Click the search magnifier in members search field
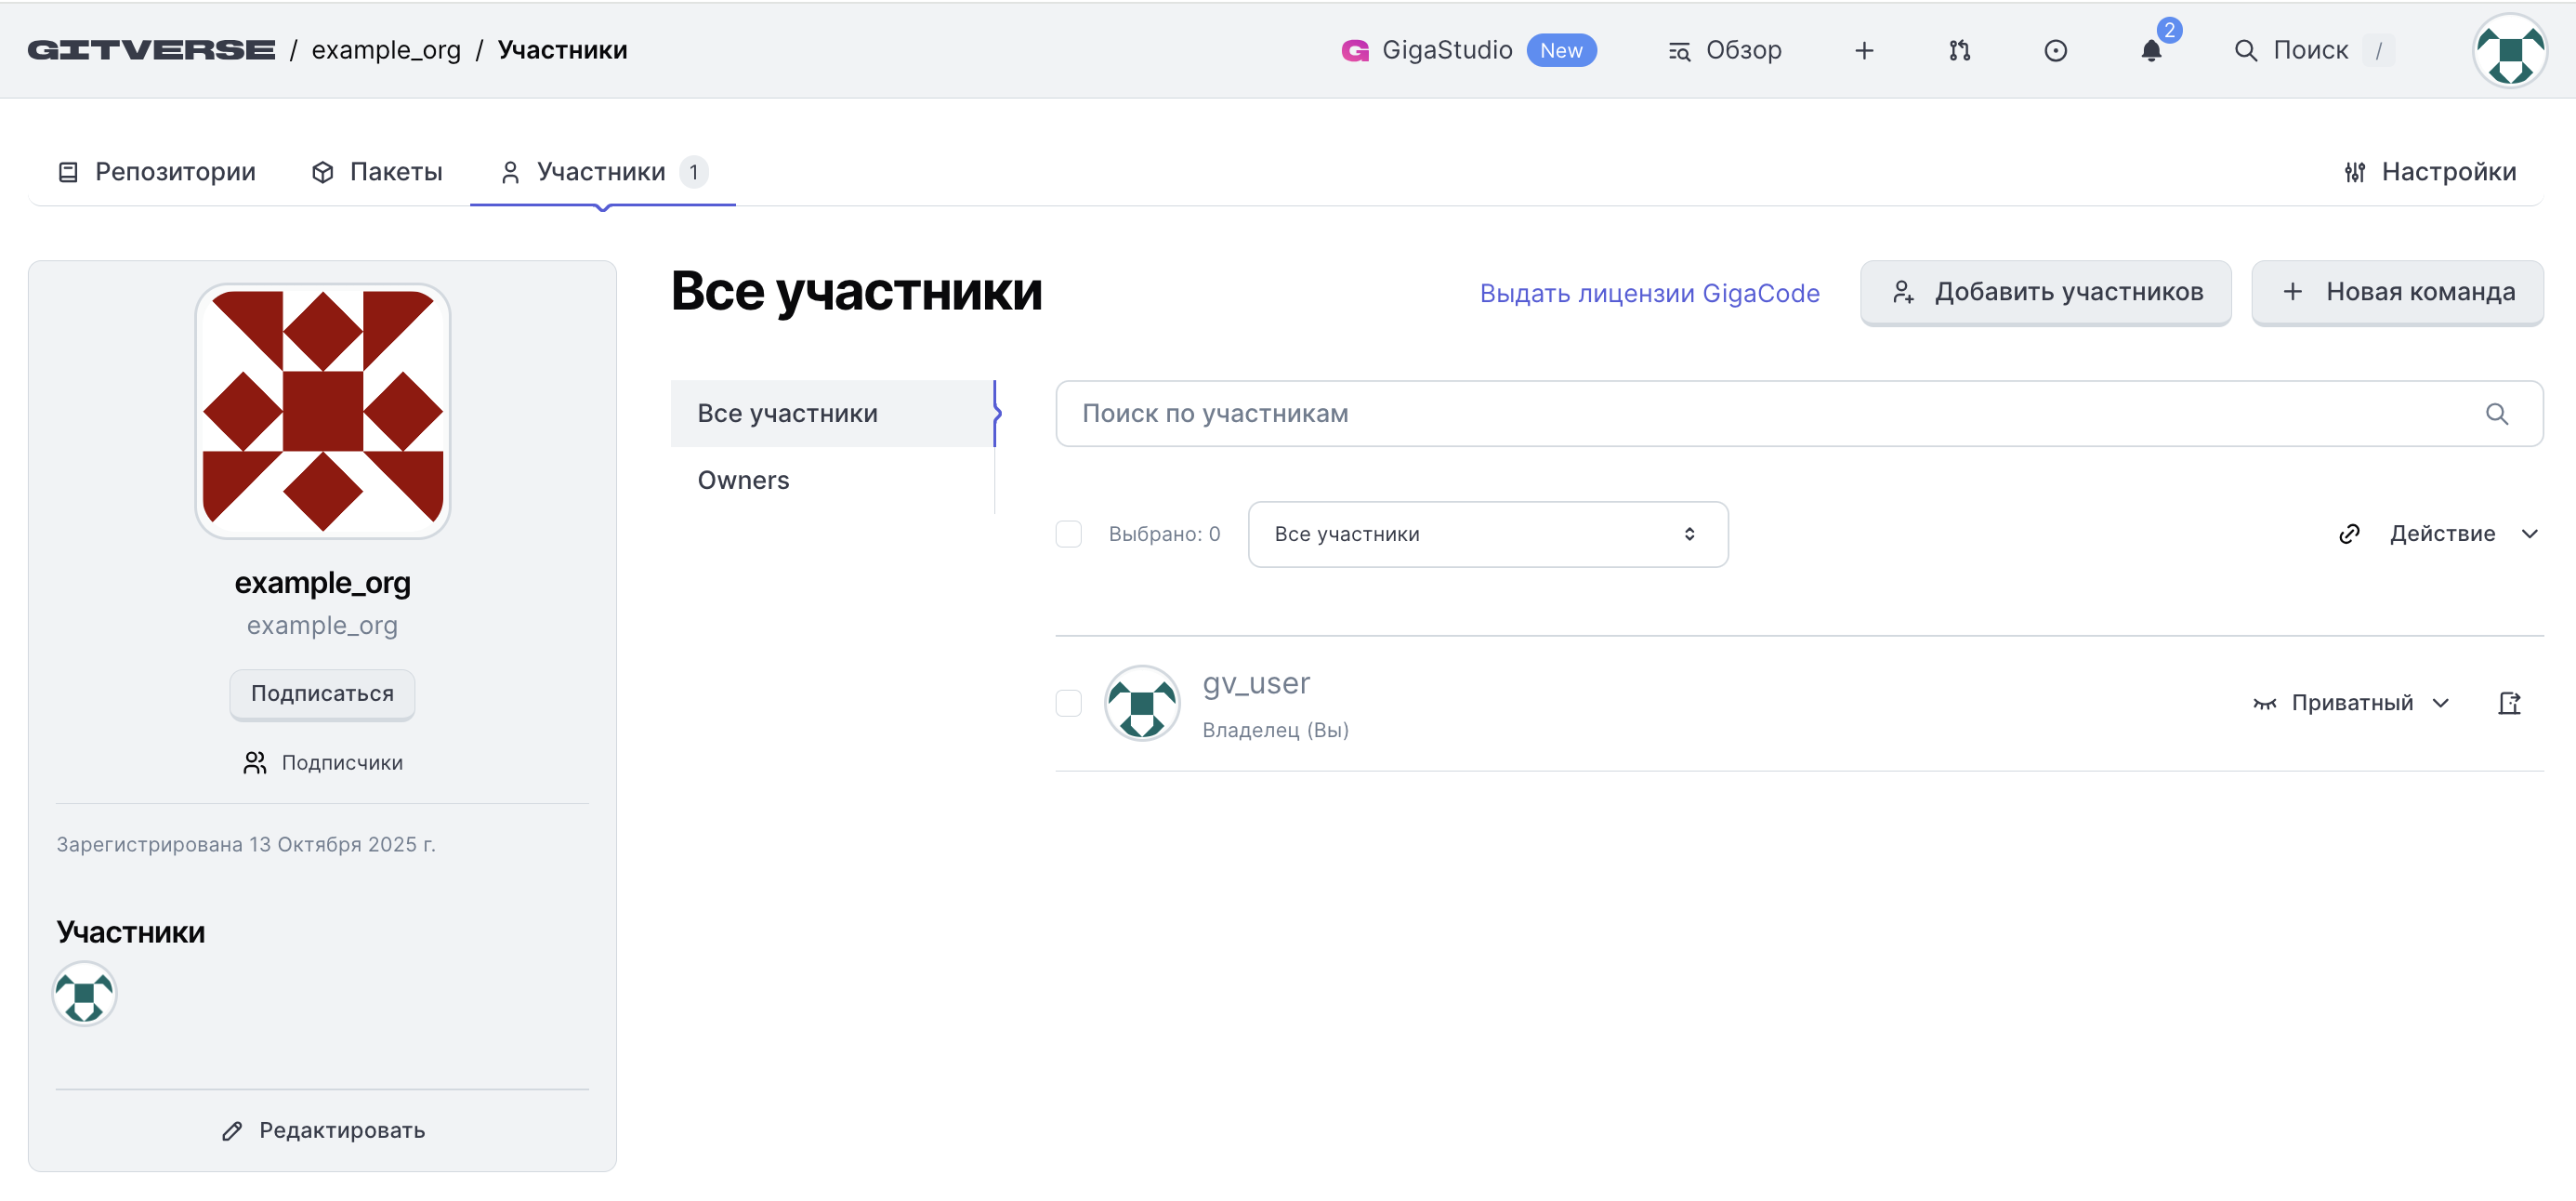Image resolution: width=2576 pixels, height=1201 pixels. point(2496,414)
